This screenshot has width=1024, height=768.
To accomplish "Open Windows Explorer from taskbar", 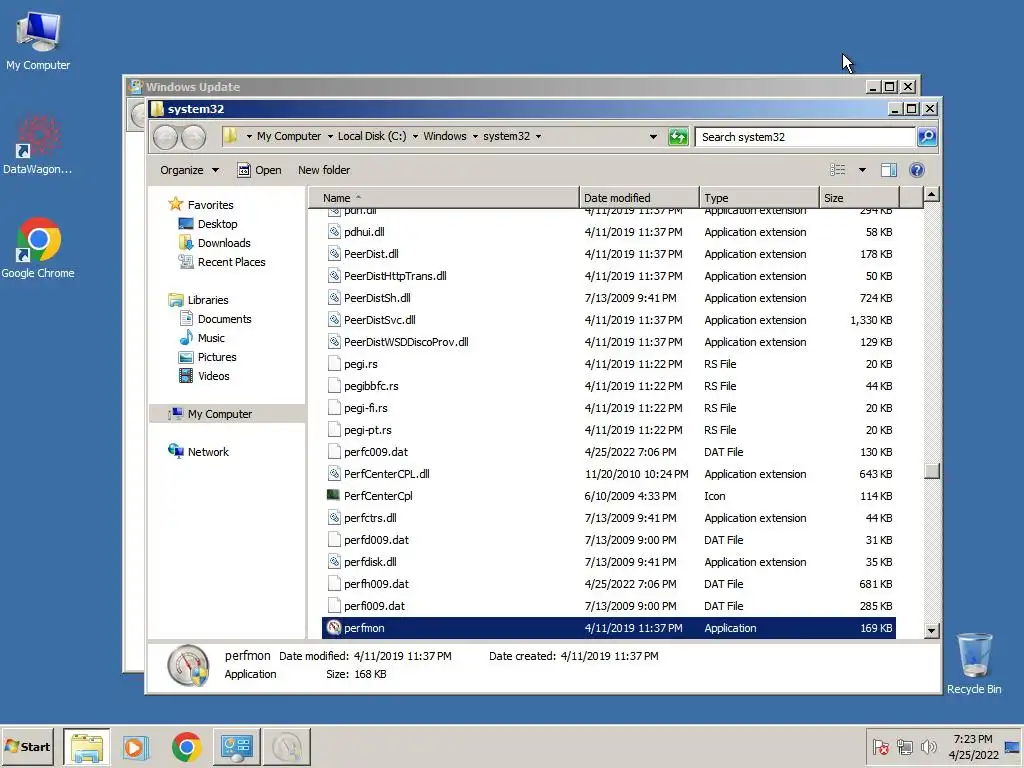I will point(87,746).
